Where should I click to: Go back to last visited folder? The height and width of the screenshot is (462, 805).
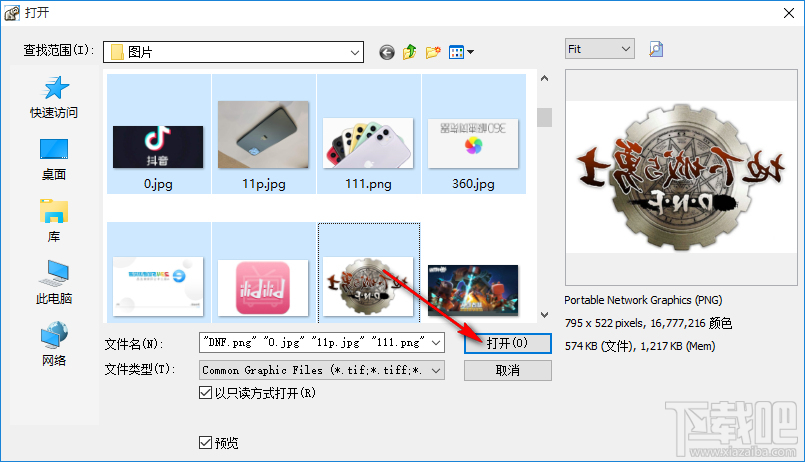point(387,52)
